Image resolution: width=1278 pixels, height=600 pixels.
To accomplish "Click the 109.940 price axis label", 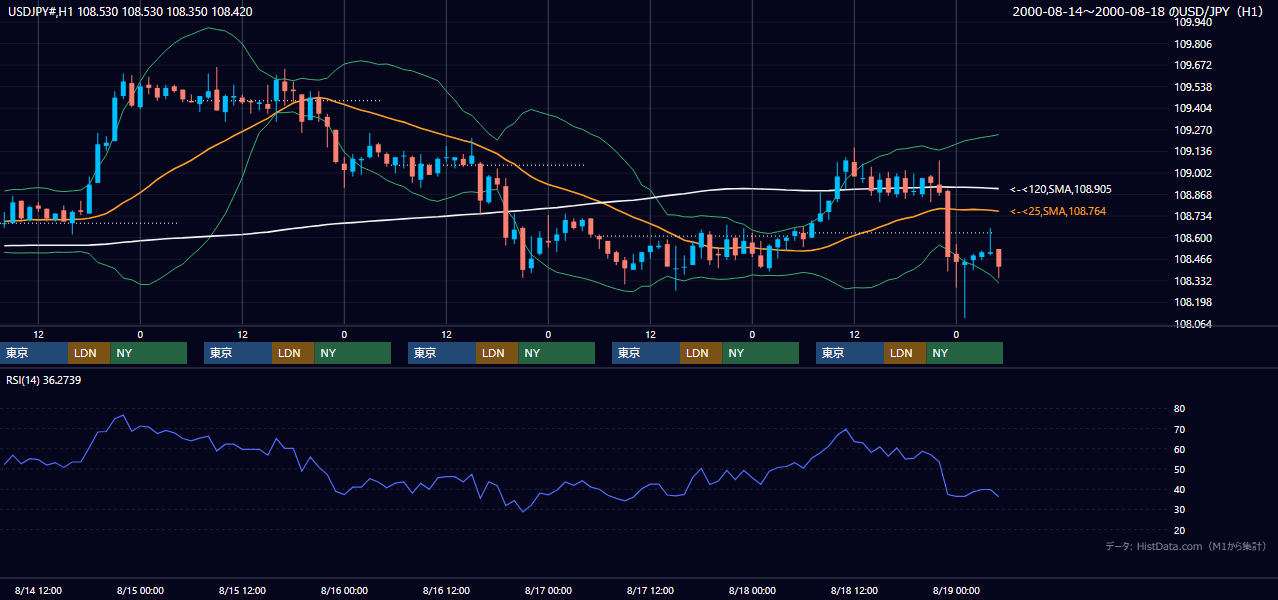I will [1194, 22].
